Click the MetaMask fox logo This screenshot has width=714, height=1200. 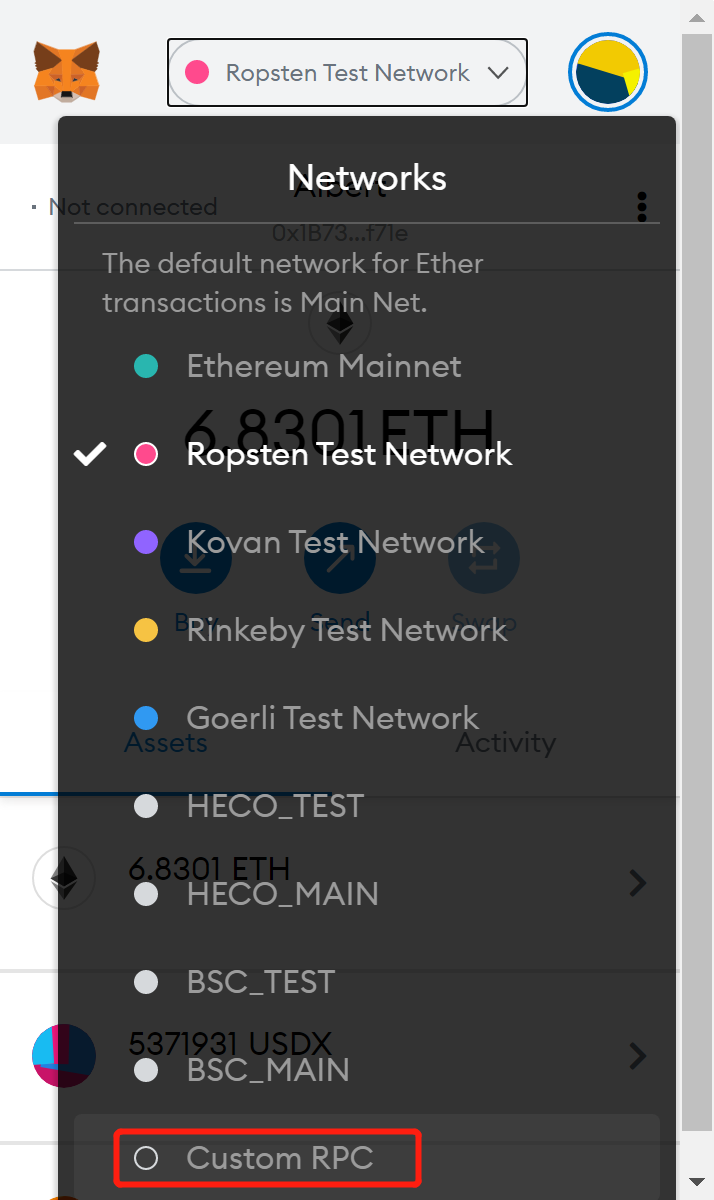[67, 71]
